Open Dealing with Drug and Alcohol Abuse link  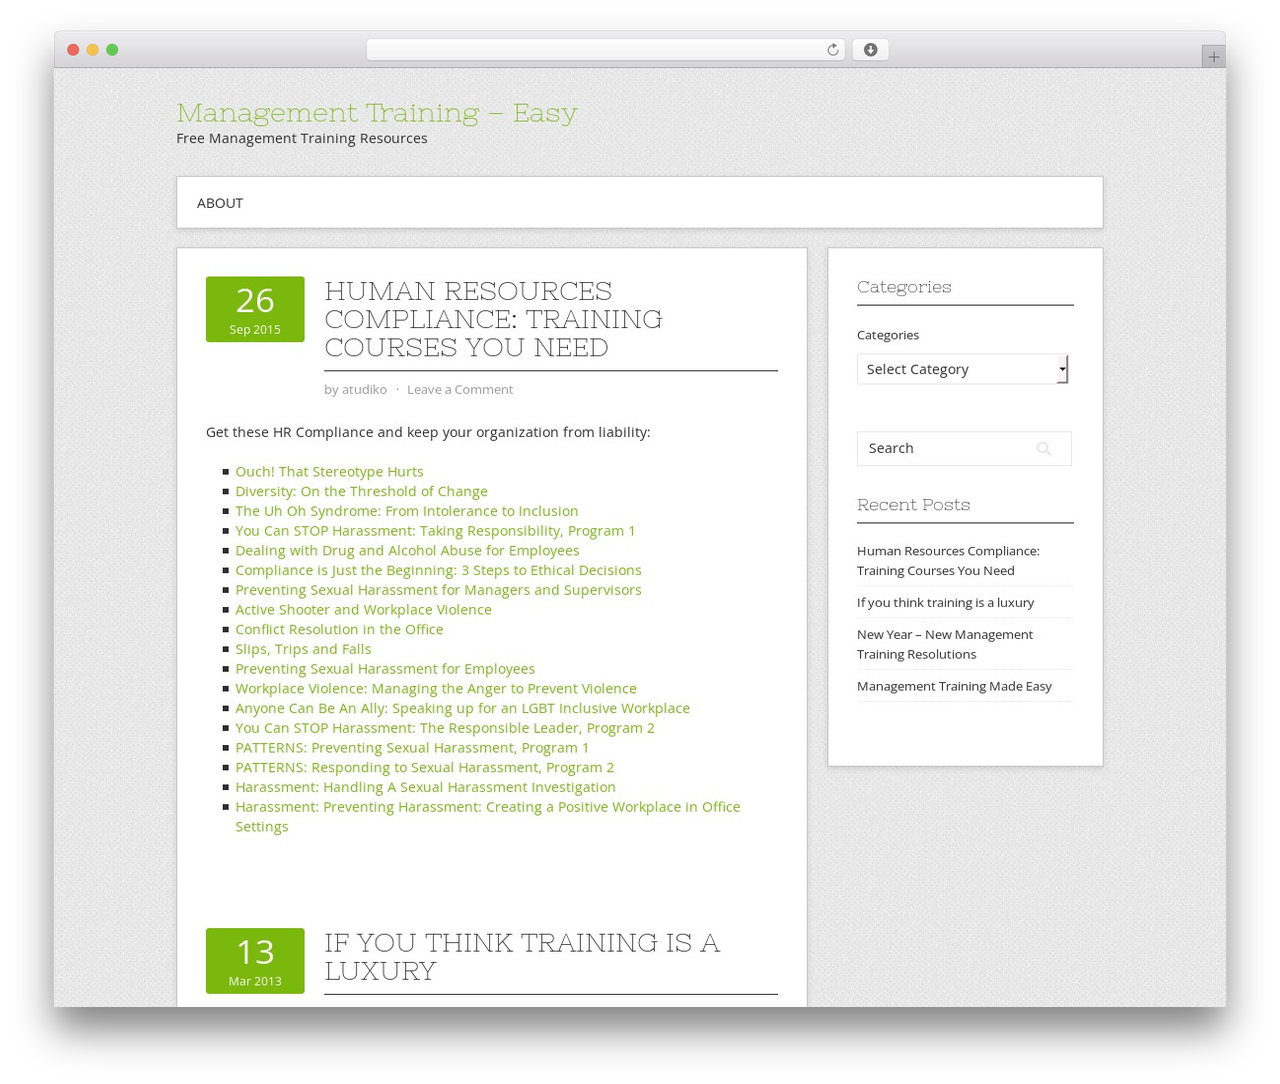click(x=407, y=550)
